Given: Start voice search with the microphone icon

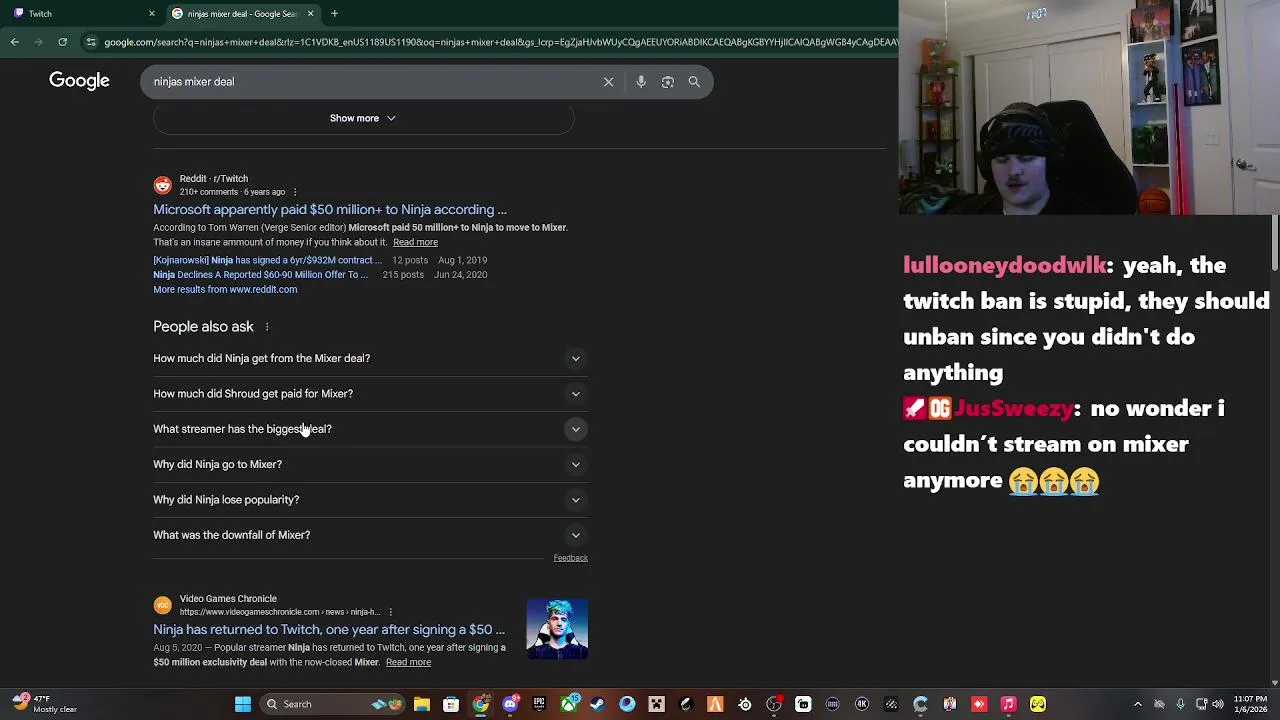Looking at the screenshot, I should click(641, 82).
